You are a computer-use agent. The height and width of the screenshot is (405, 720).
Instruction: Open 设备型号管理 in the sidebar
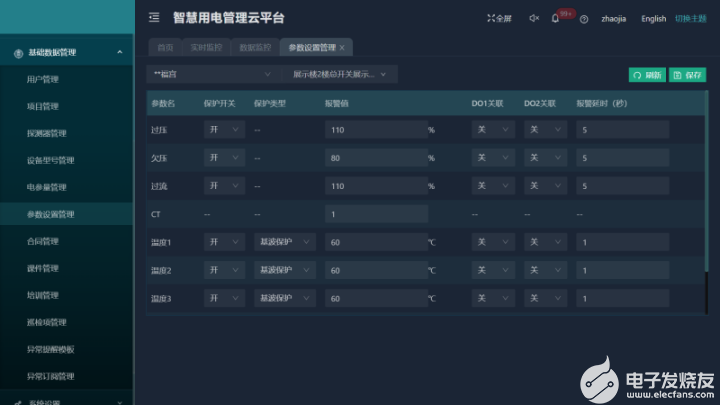click(51, 161)
